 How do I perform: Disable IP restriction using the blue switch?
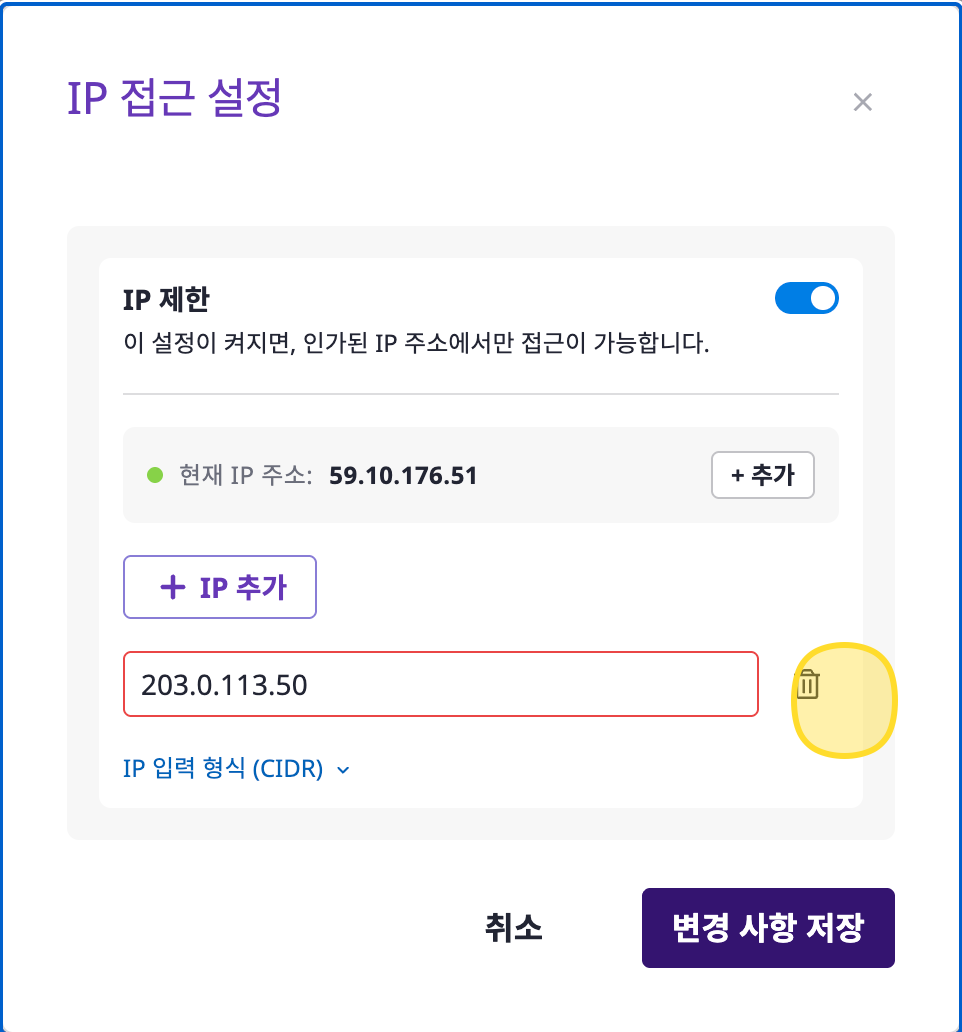coord(806,299)
